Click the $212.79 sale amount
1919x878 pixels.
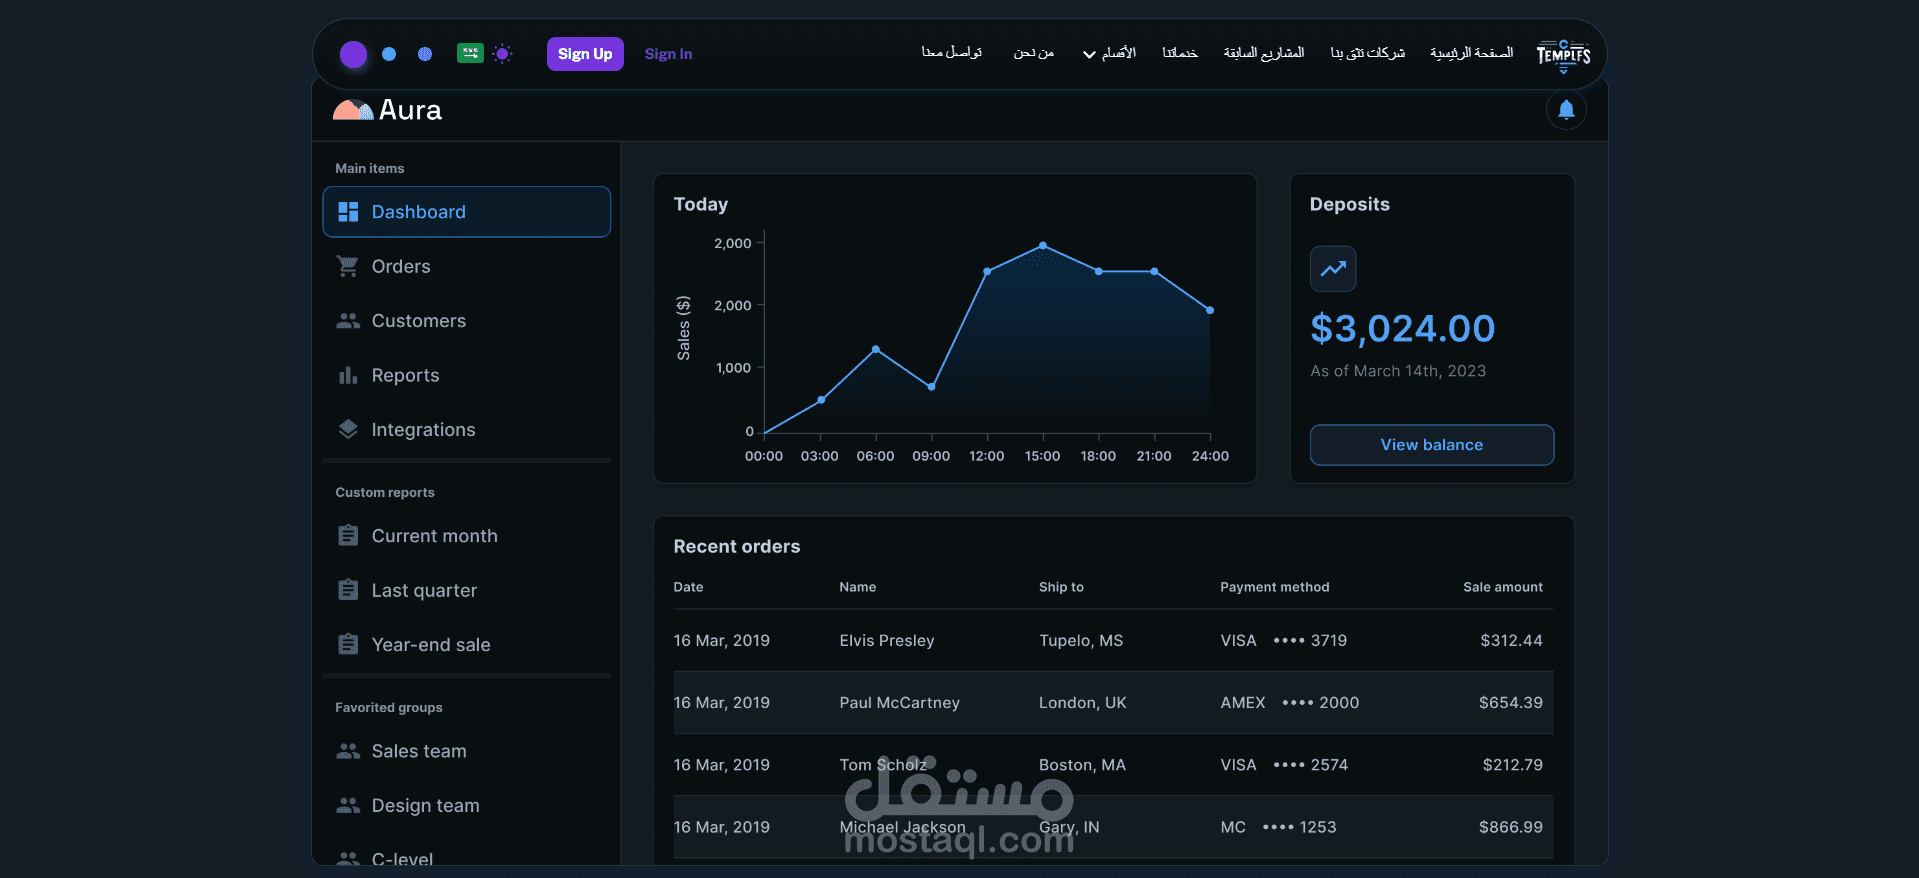coord(1512,764)
